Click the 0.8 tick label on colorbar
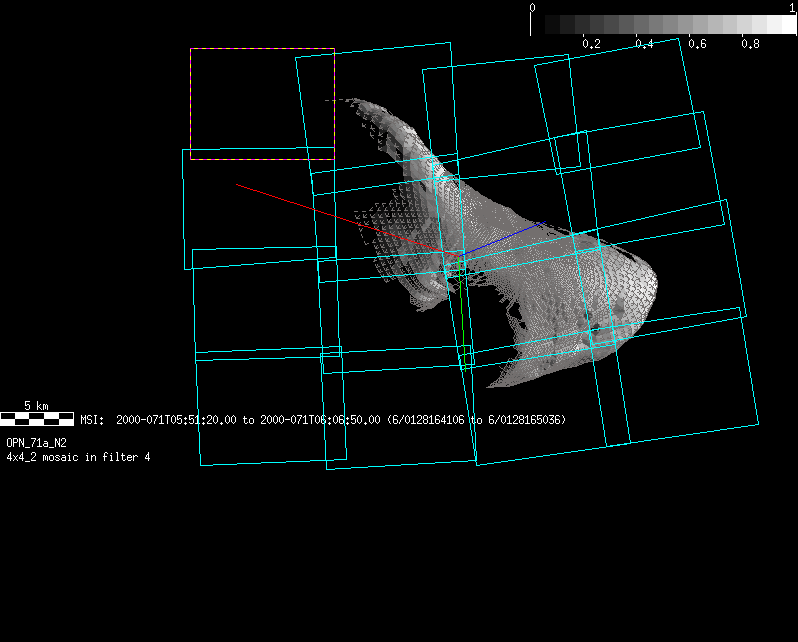This screenshot has width=798, height=642. click(751, 45)
